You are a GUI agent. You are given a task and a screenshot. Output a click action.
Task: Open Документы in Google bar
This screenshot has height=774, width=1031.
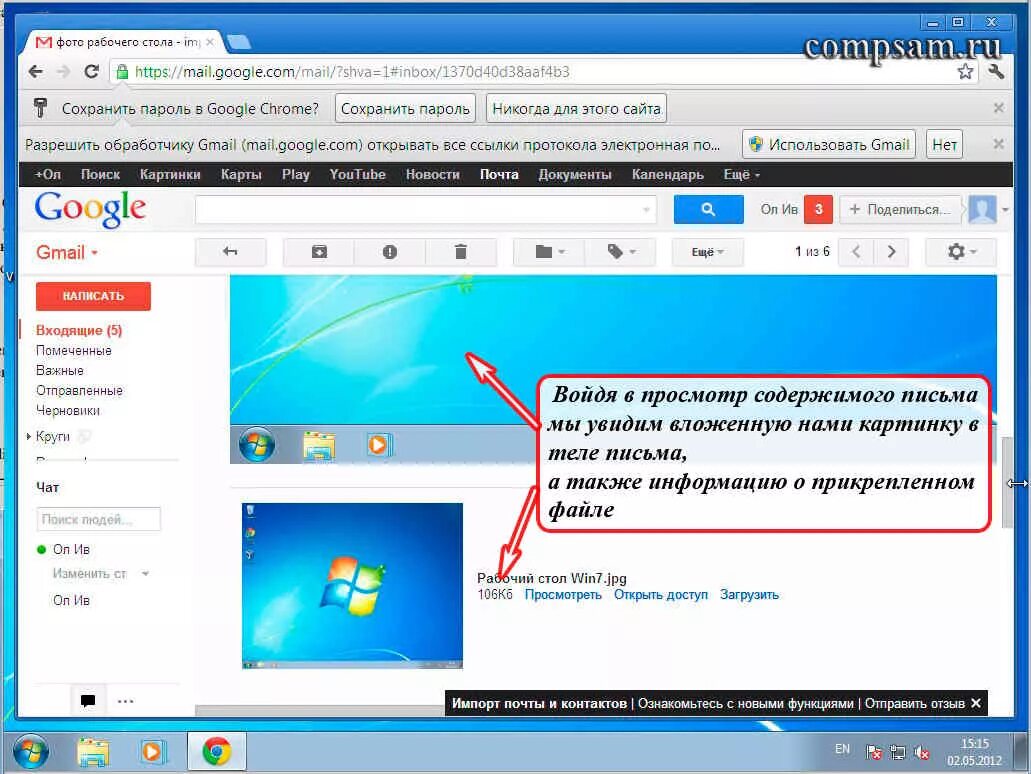(575, 174)
